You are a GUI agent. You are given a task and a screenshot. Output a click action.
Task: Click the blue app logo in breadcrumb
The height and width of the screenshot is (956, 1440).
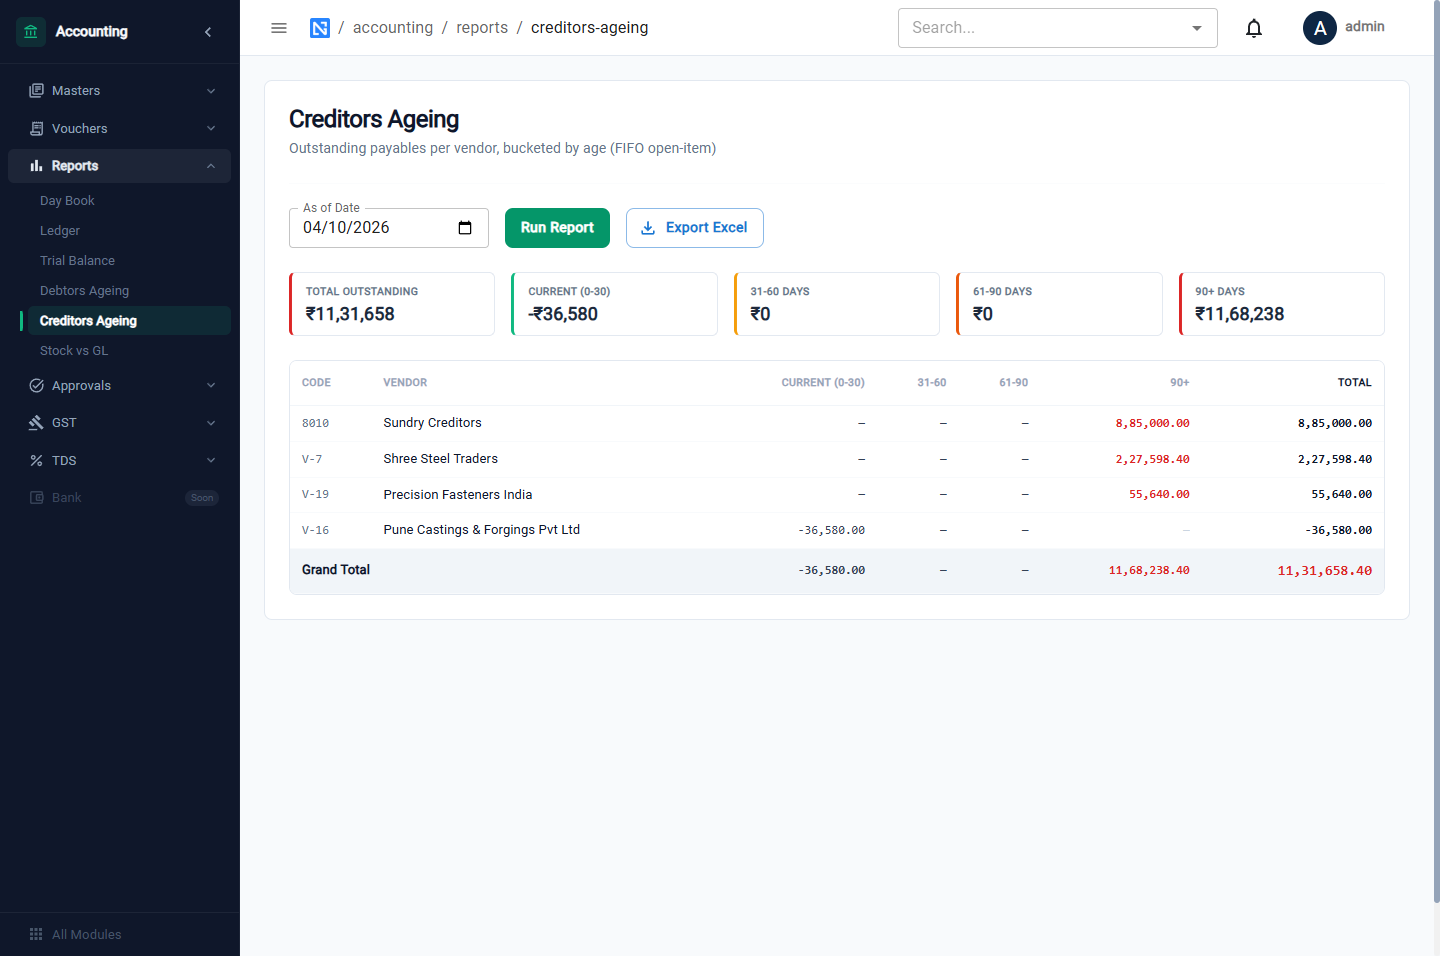click(320, 28)
